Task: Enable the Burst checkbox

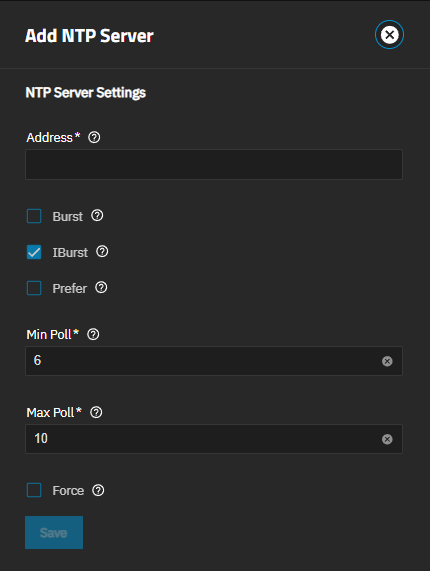Action: pos(34,216)
